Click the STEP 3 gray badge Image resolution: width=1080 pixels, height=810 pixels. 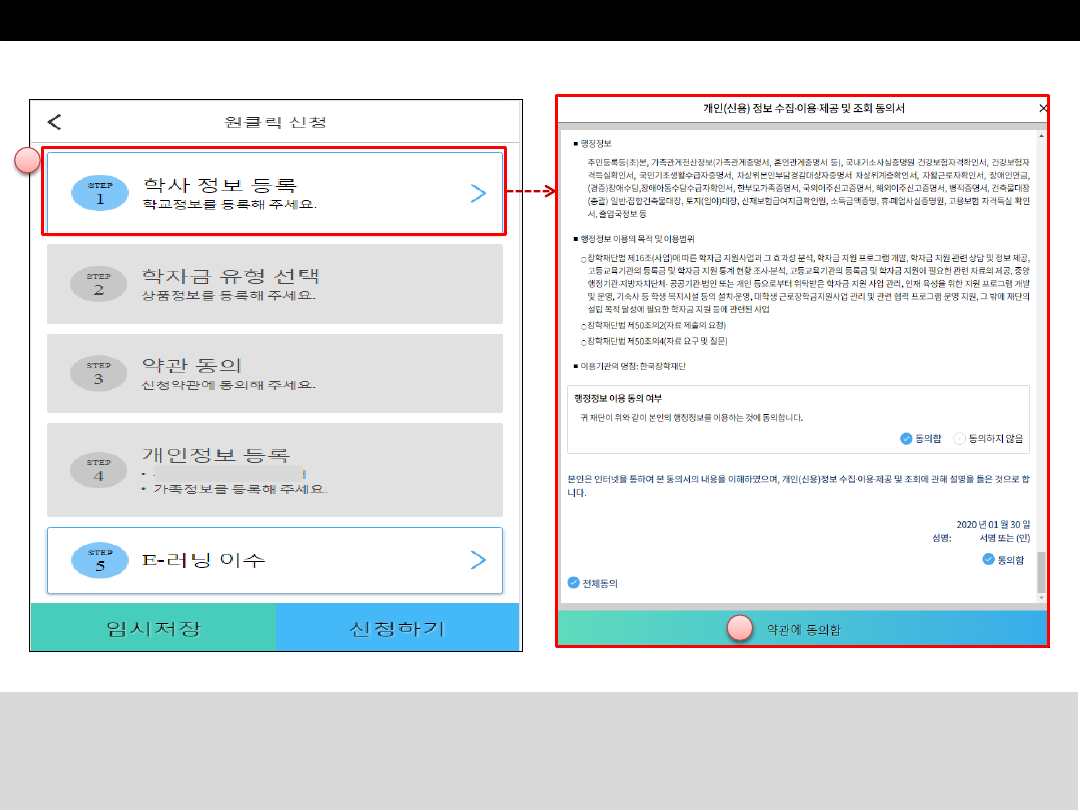[x=100, y=373]
